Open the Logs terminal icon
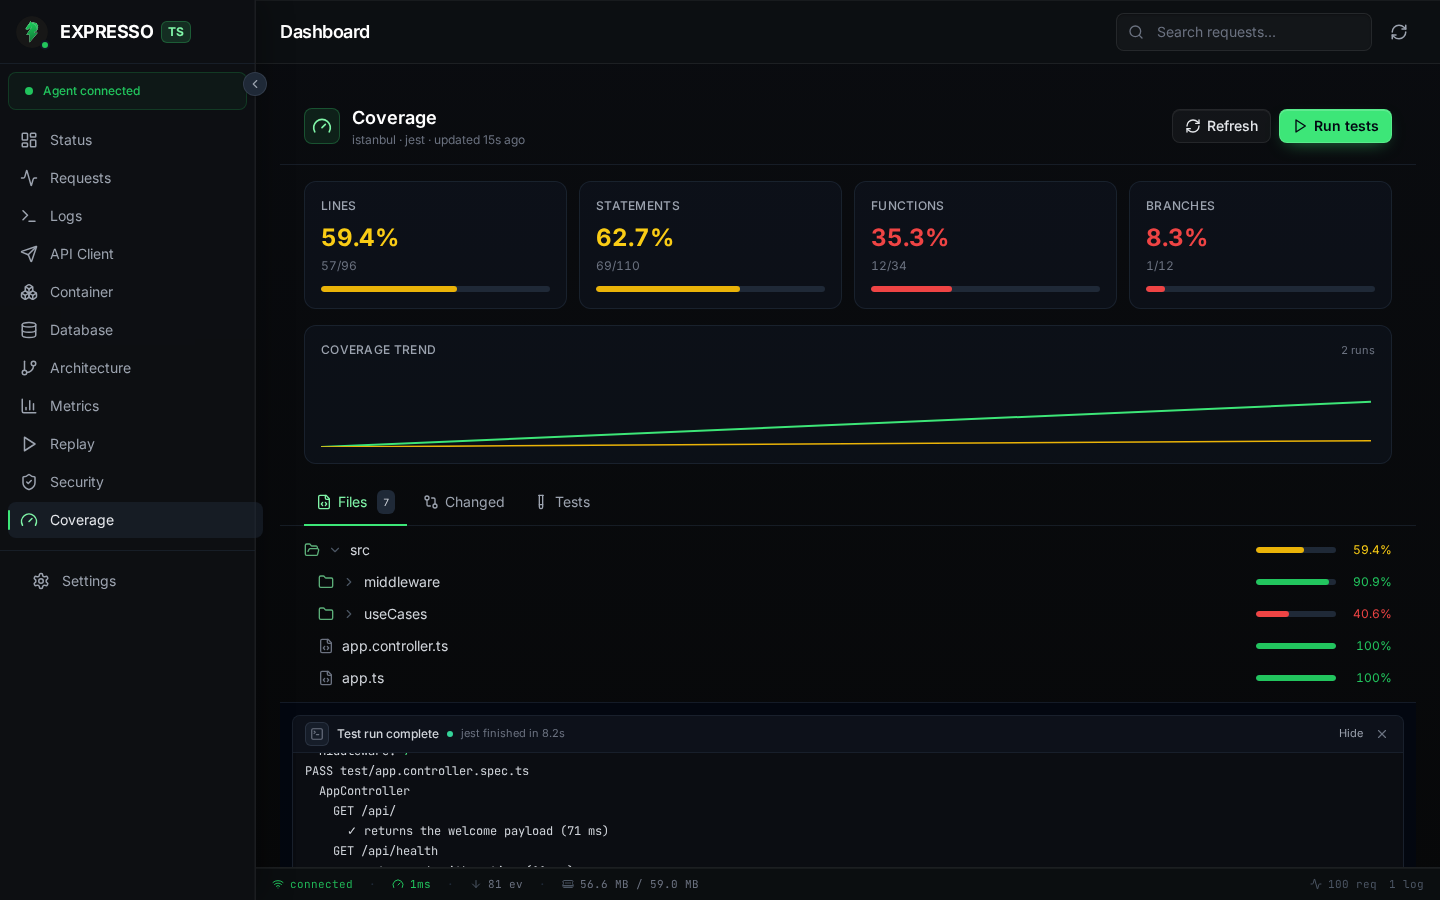Viewport: 1440px width, 900px height. pyautogui.click(x=29, y=216)
